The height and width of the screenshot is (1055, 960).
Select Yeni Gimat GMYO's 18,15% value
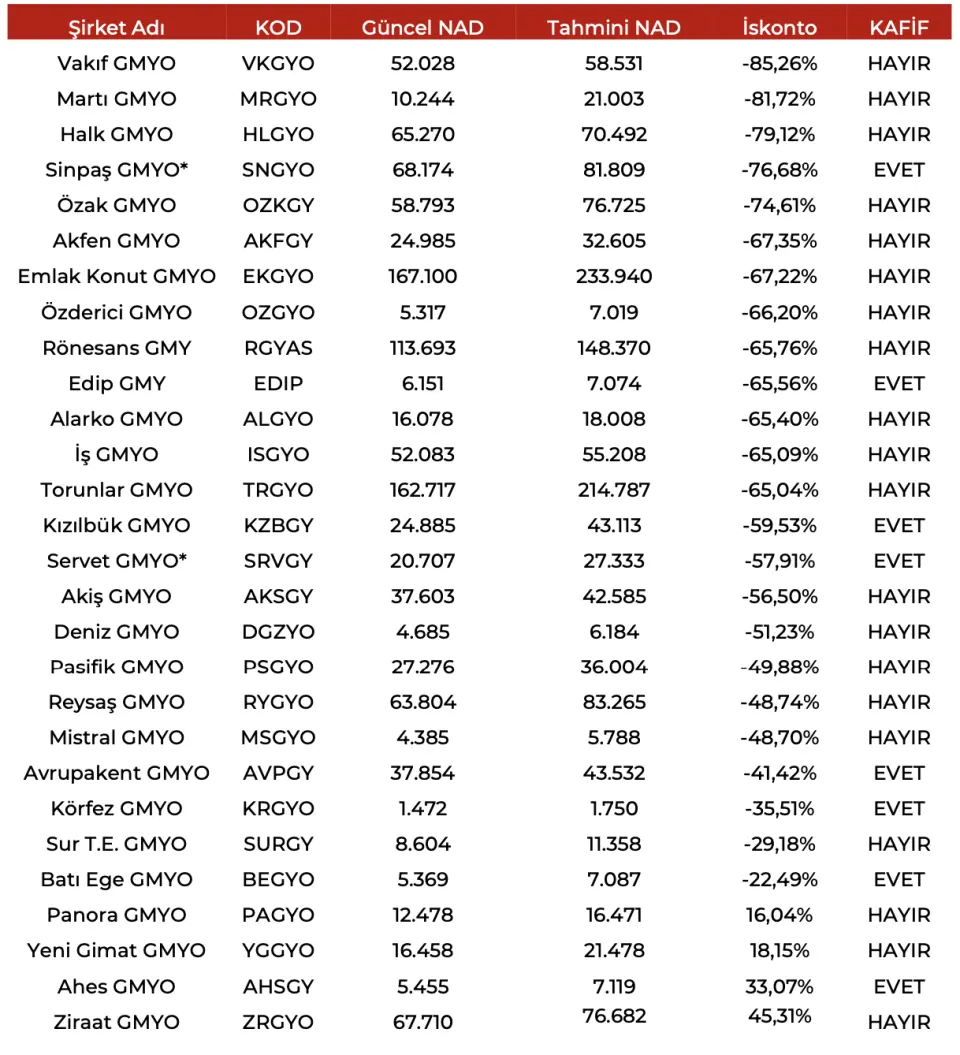point(780,951)
